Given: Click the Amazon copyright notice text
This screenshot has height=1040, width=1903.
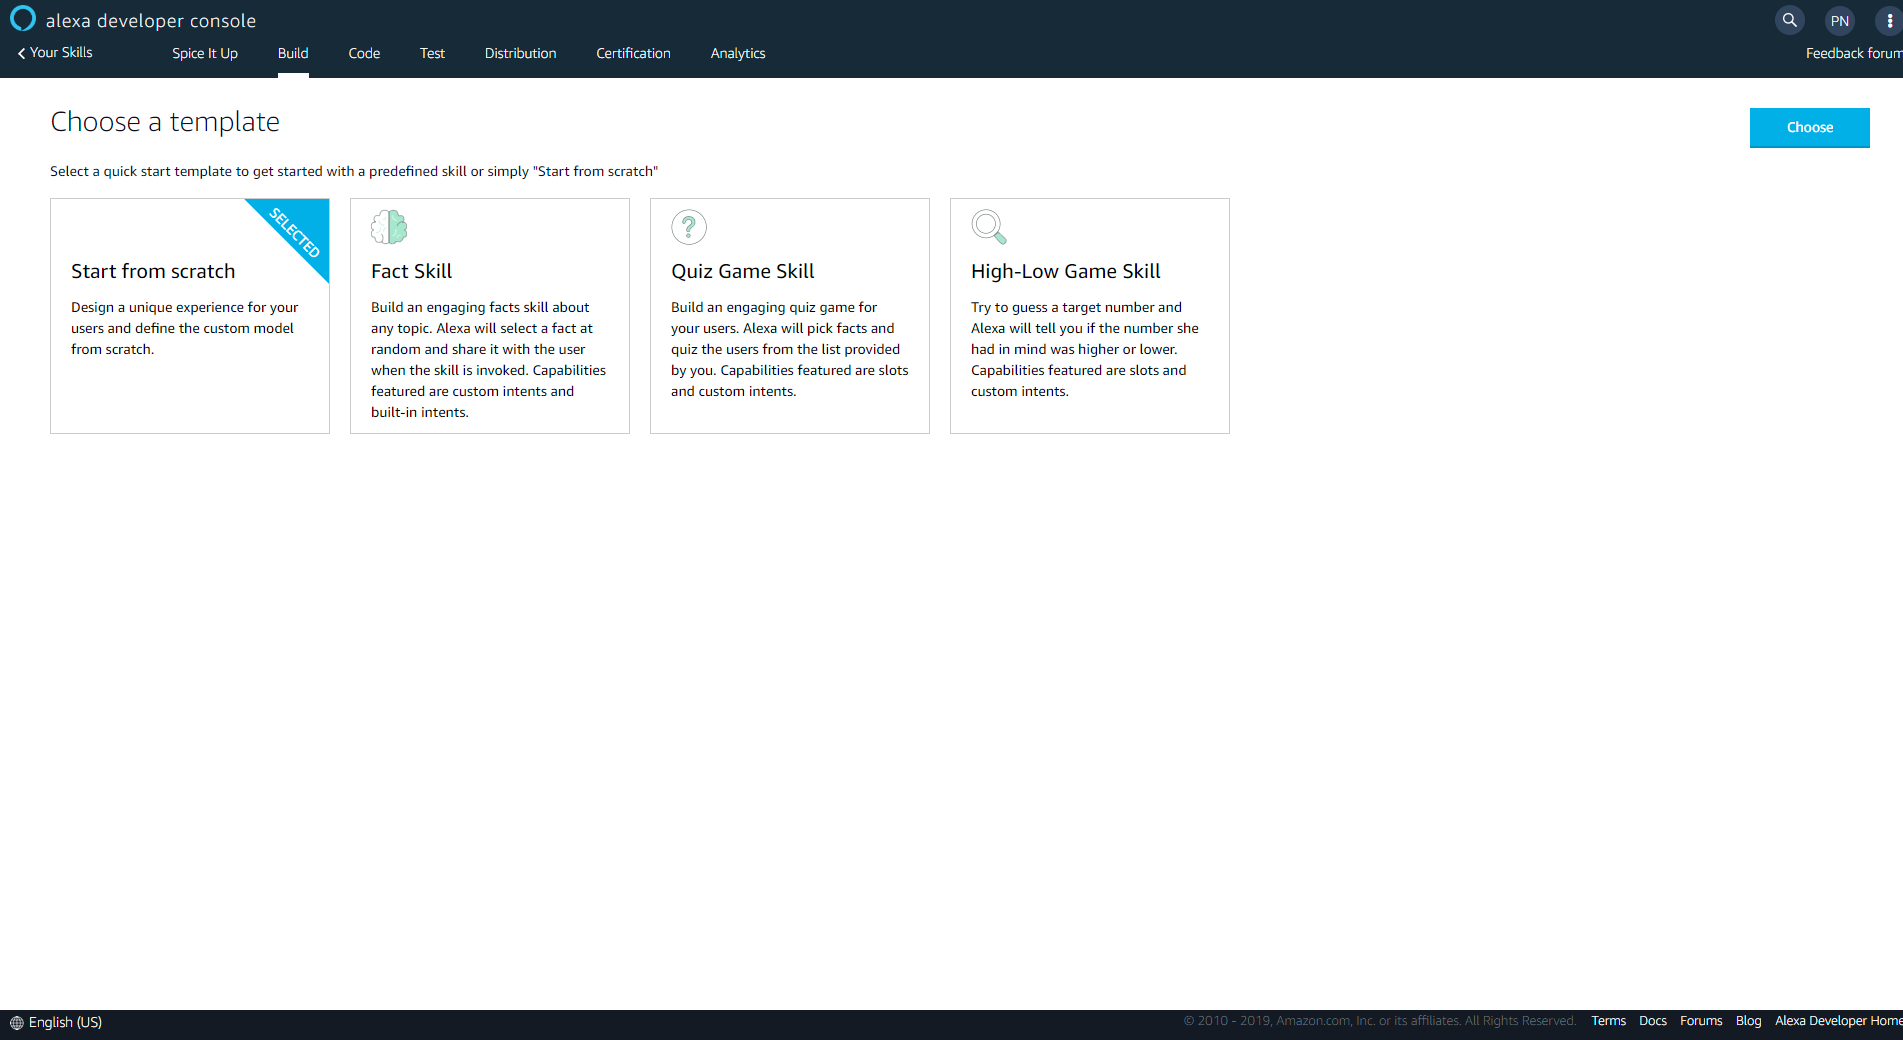Looking at the screenshot, I should tap(1379, 1021).
